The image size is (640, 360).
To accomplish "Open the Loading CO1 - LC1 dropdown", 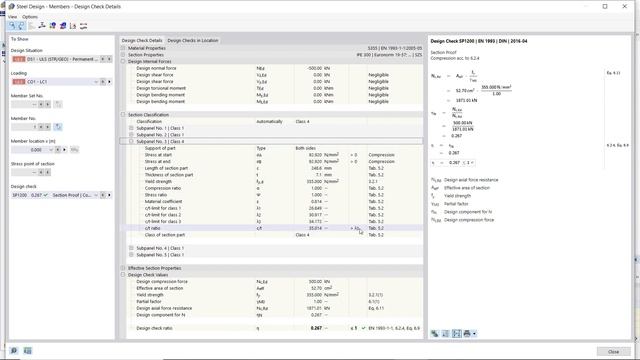I will pyautogui.click(x=96, y=82).
